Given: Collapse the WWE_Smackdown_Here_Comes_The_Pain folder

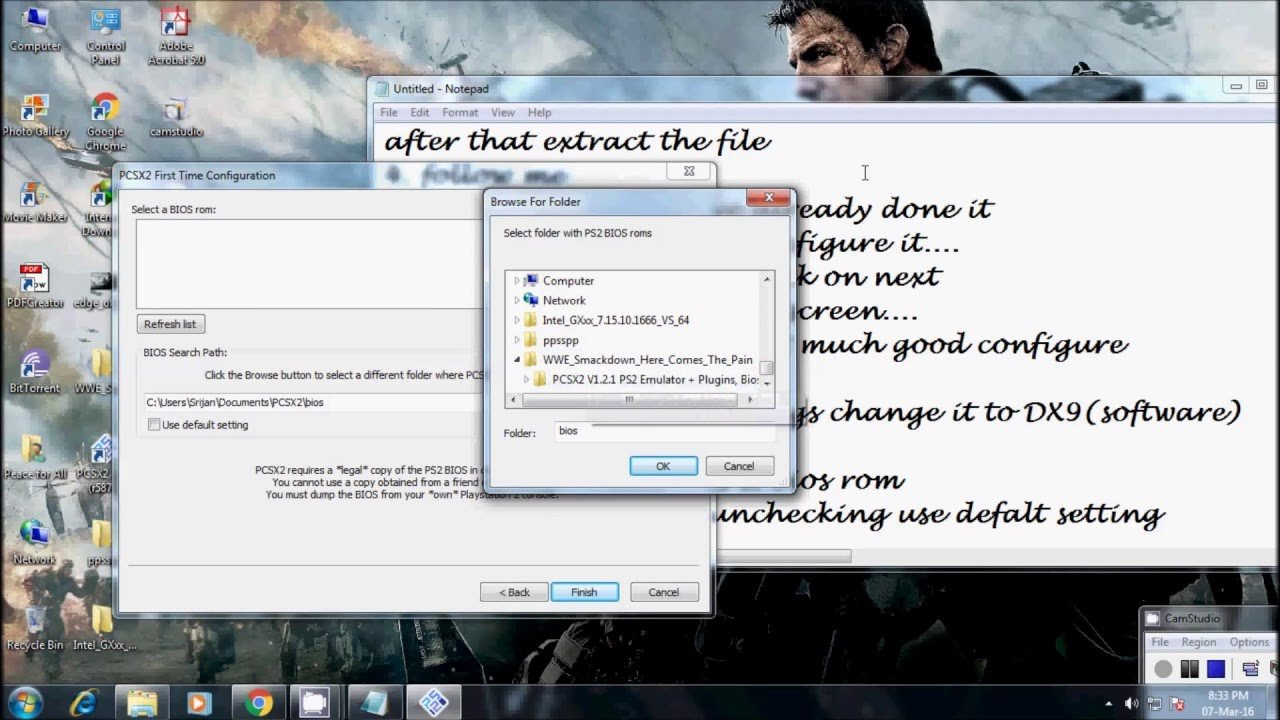Looking at the screenshot, I should pos(517,360).
